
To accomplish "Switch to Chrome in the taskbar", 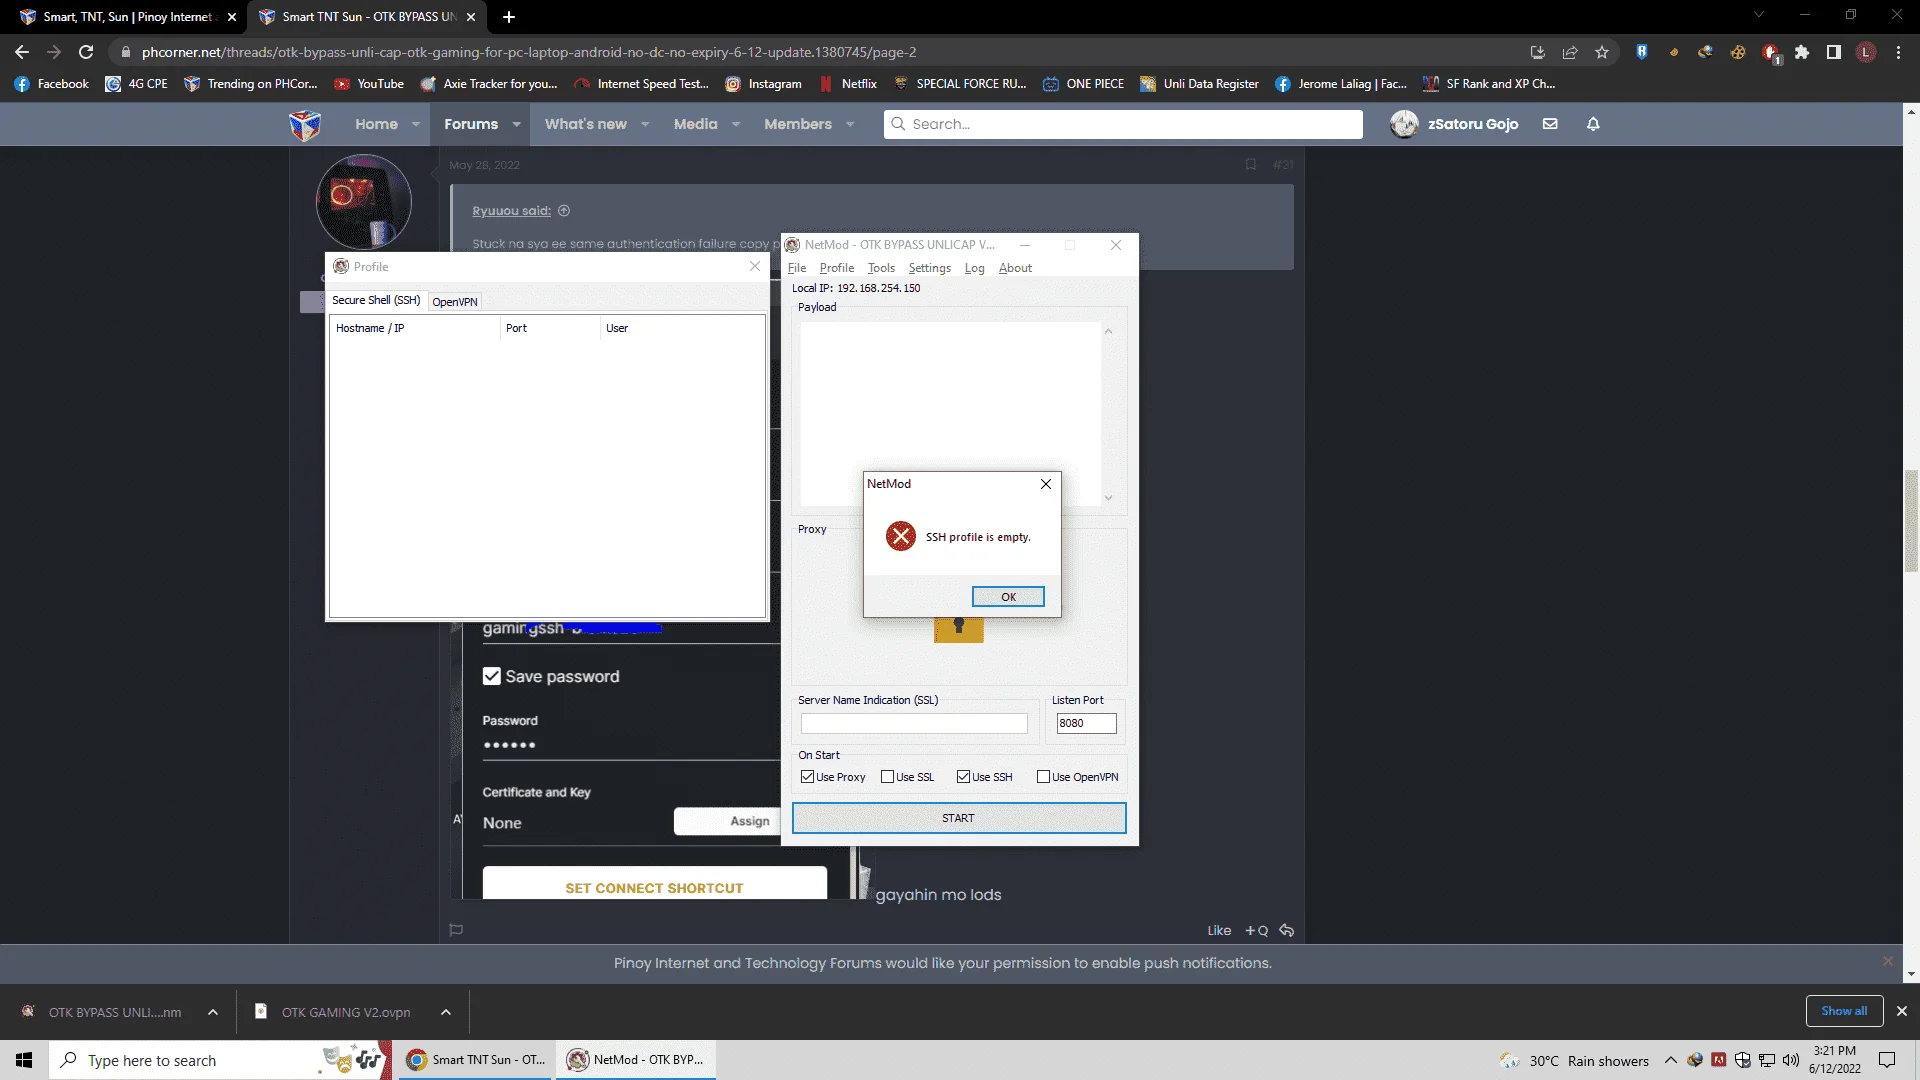I will (x=476, y=1060).
